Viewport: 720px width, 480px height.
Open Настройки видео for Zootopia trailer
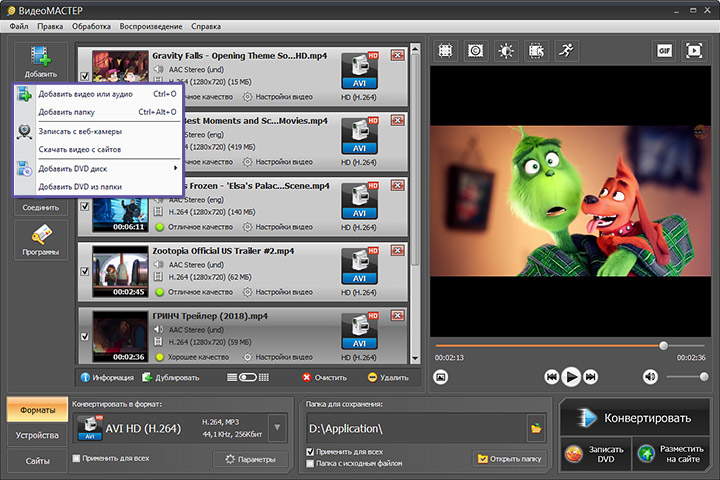click(278, 292)
